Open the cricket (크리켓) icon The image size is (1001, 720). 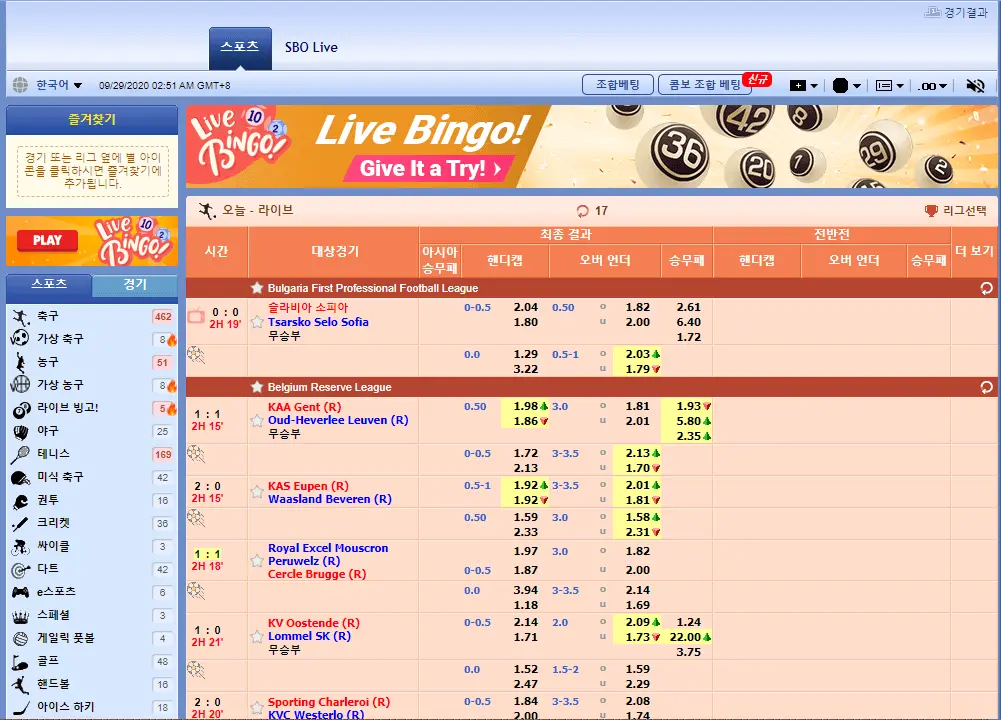tap(20, 523)
